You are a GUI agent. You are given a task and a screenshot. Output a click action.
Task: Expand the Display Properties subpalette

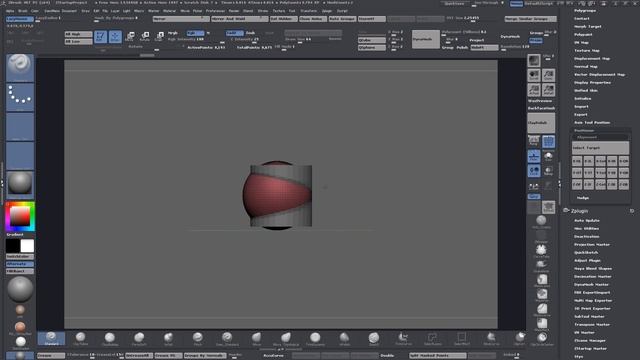click(592, 82)
